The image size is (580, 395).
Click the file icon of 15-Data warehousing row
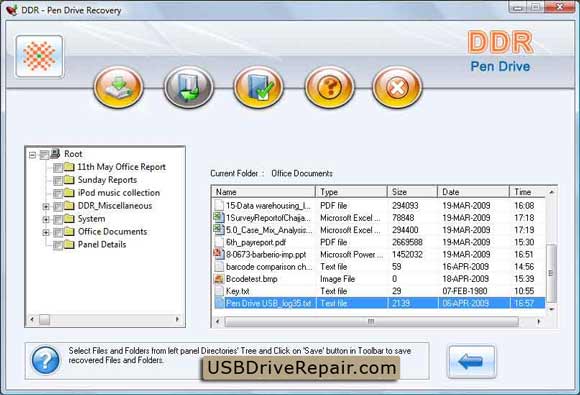[219, 205]
